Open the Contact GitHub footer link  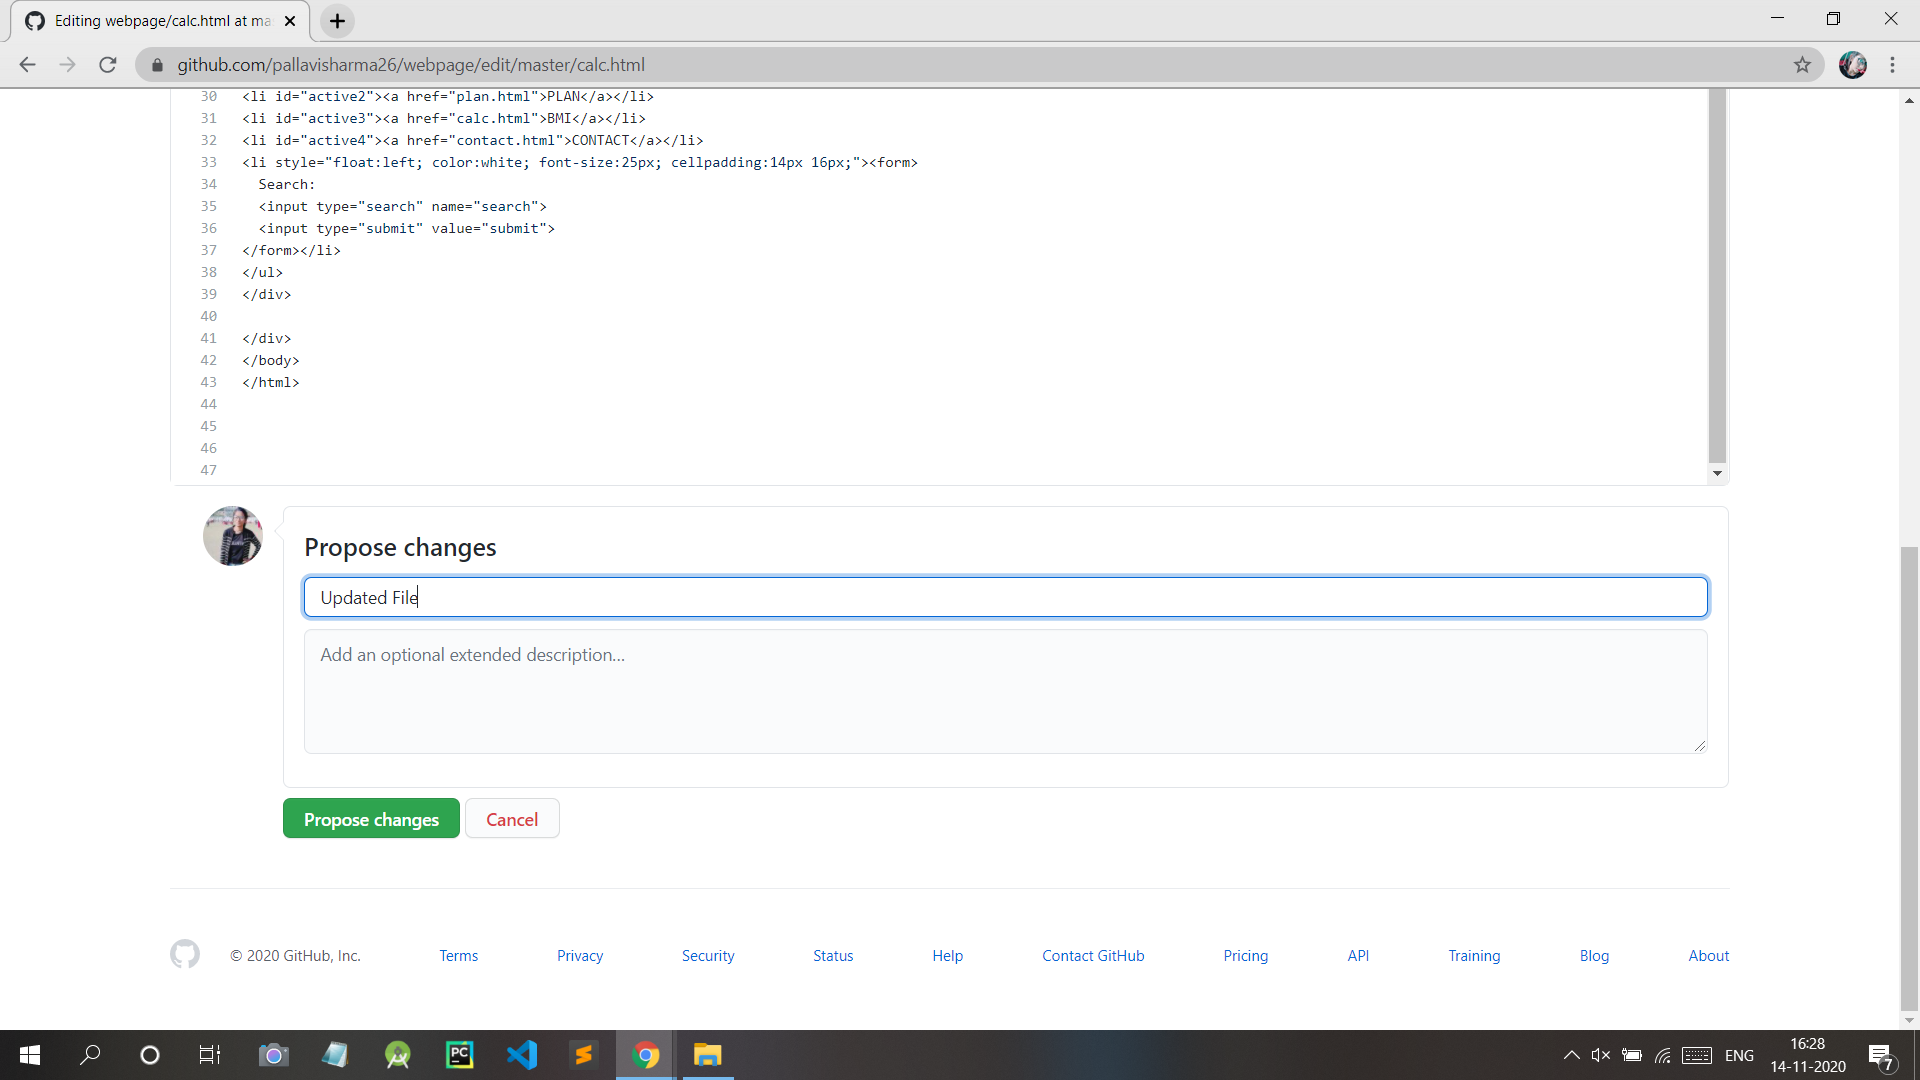click(x=1092, y=956)
